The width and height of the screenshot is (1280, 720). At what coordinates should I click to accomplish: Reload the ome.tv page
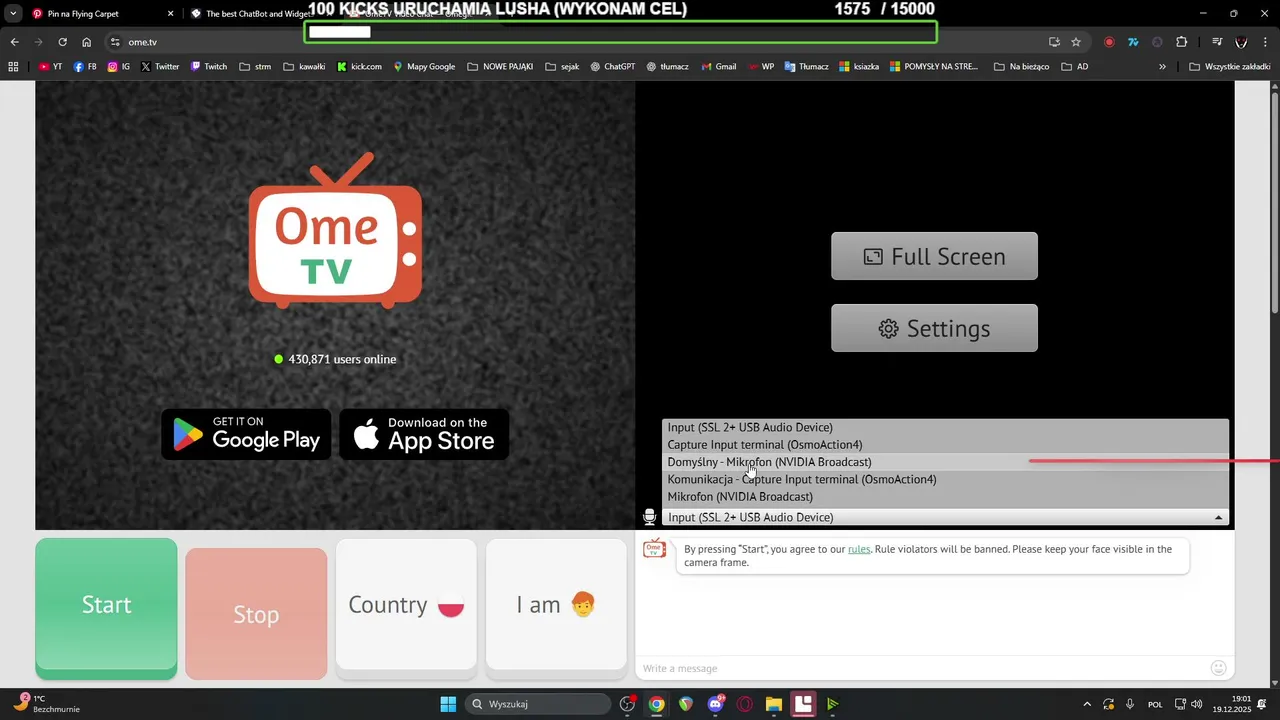[x=62, y=42]
